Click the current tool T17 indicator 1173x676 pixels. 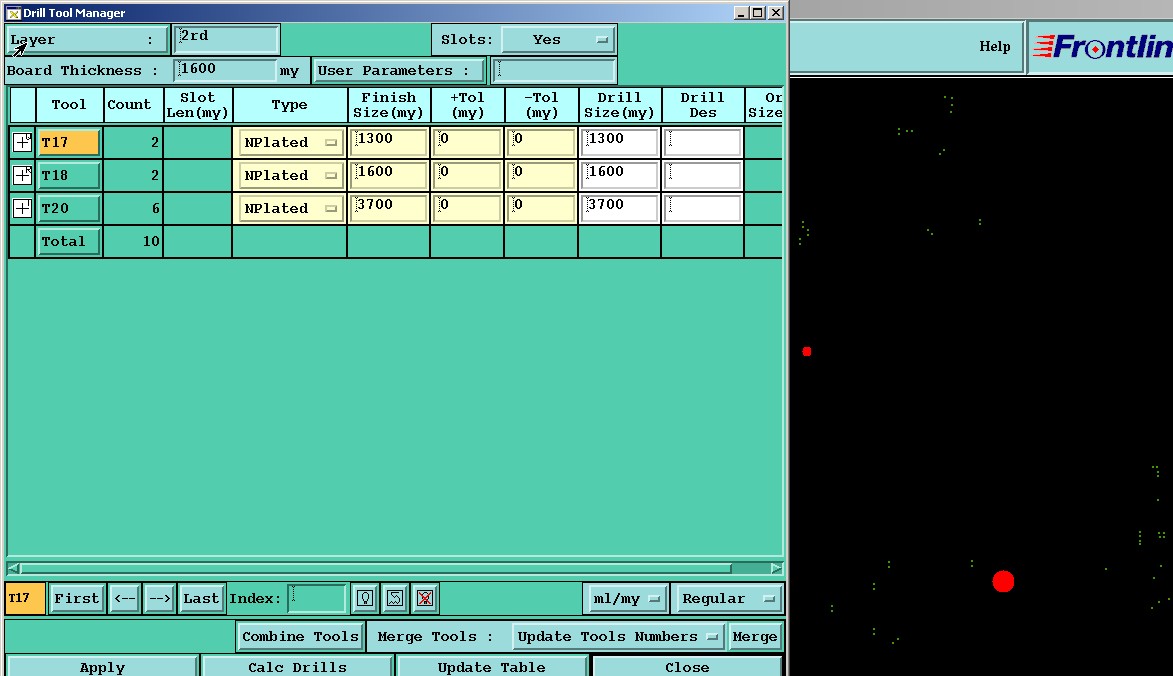pyautogui.click(x=25, y=598)
